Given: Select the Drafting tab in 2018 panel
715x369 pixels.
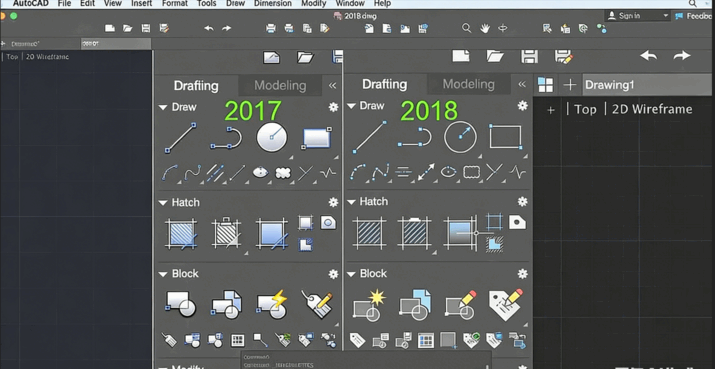Looking at the screenshot, I should pyautogui.click(x=384, y=84).
